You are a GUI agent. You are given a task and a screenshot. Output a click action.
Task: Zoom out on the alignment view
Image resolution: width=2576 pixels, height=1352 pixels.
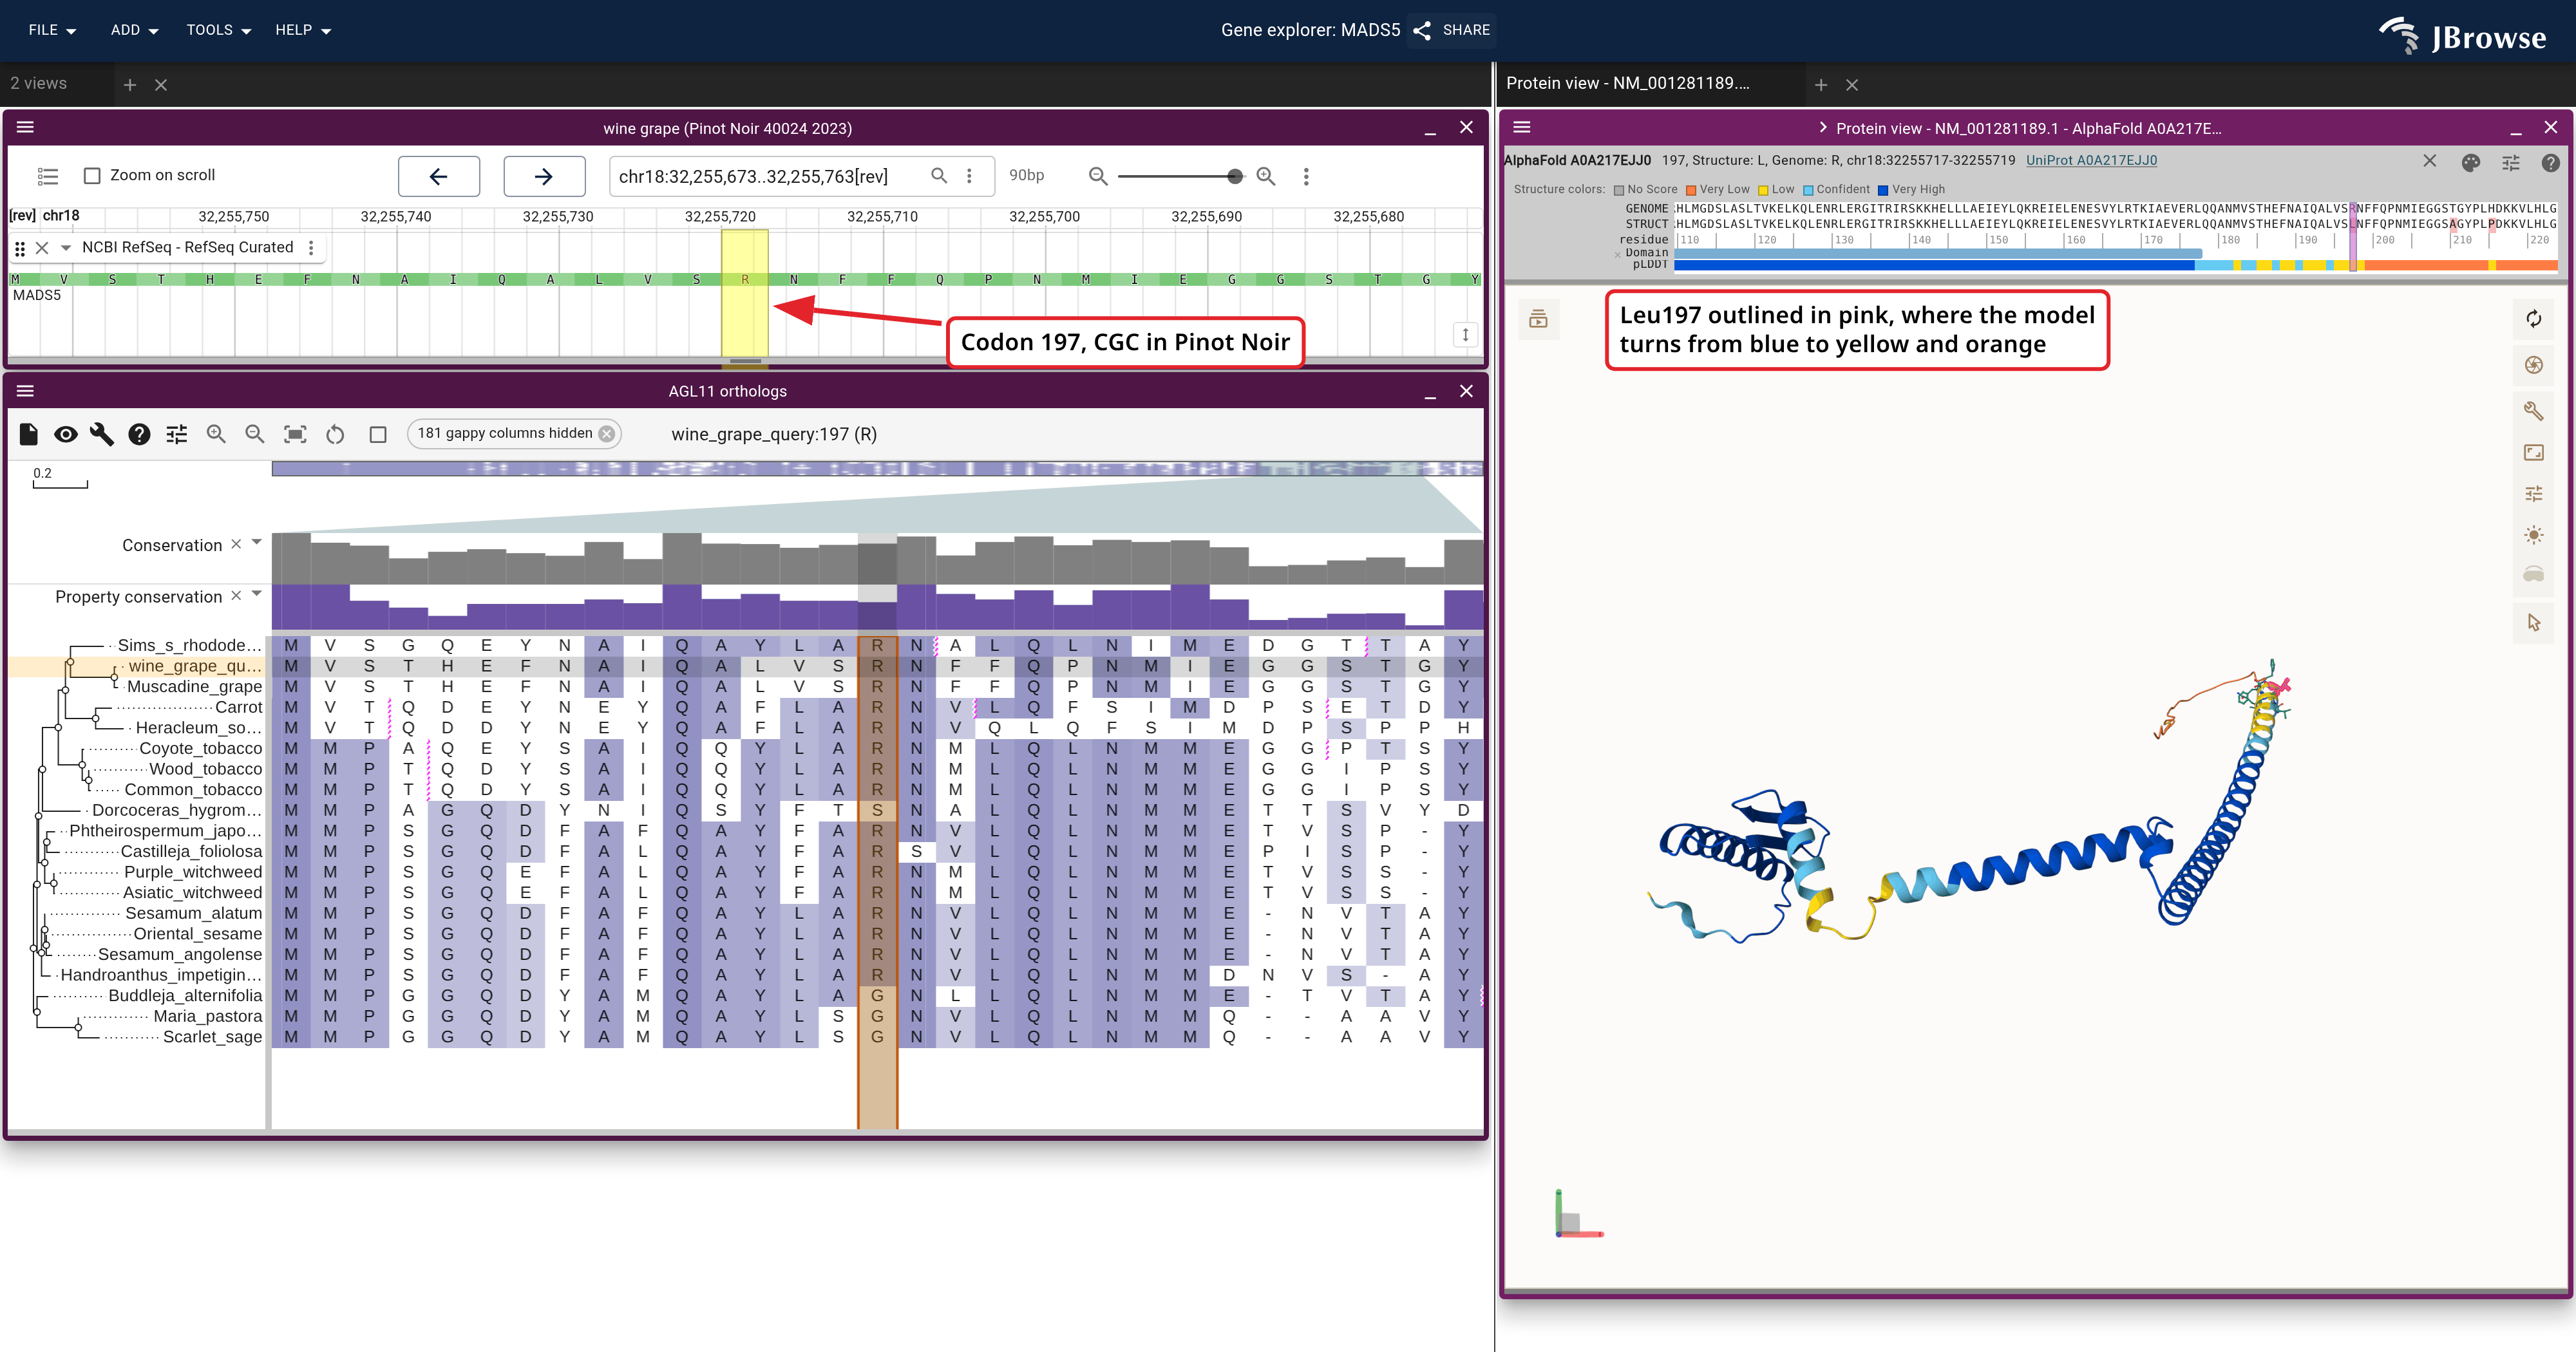point(255,434)
